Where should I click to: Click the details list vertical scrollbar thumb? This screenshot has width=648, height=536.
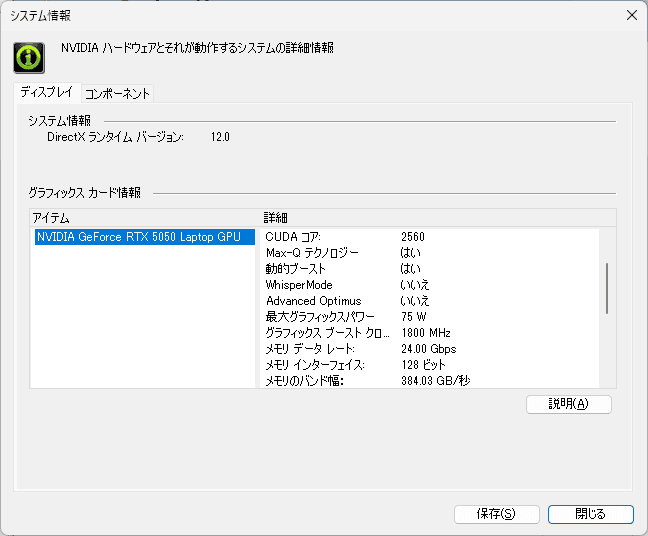607,287
